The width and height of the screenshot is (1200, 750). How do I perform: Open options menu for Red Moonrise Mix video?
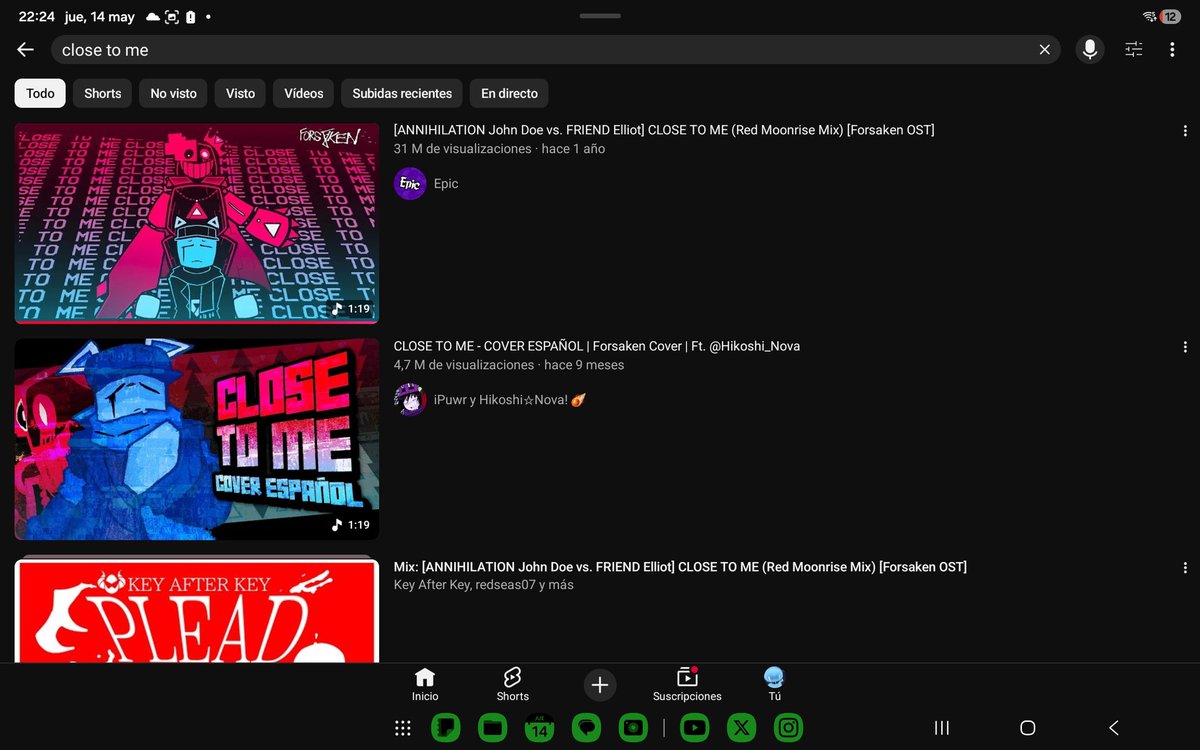tap(1185, 131)
